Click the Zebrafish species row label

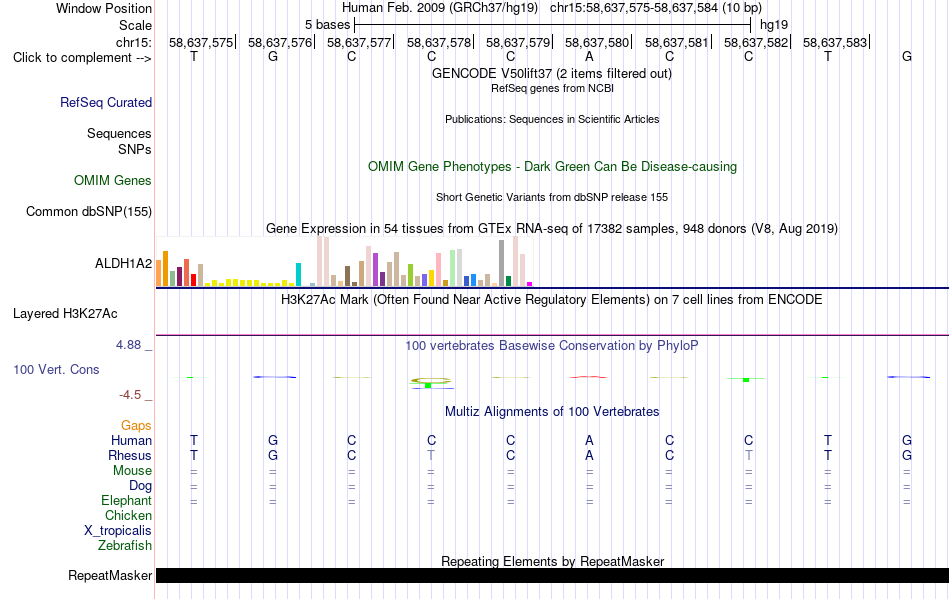click(125, 545)
